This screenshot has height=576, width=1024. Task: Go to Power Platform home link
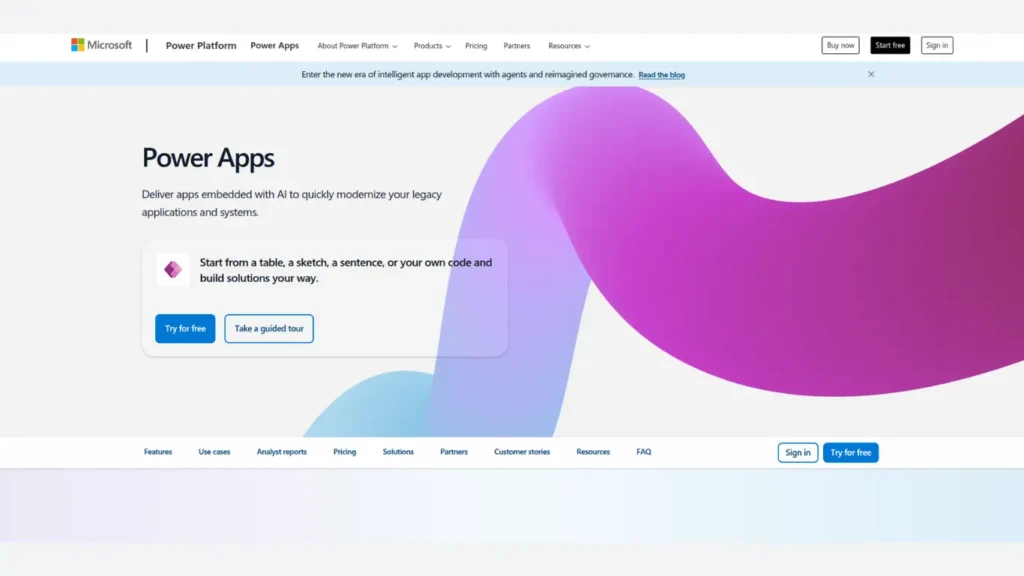click(x=200, y=45)
